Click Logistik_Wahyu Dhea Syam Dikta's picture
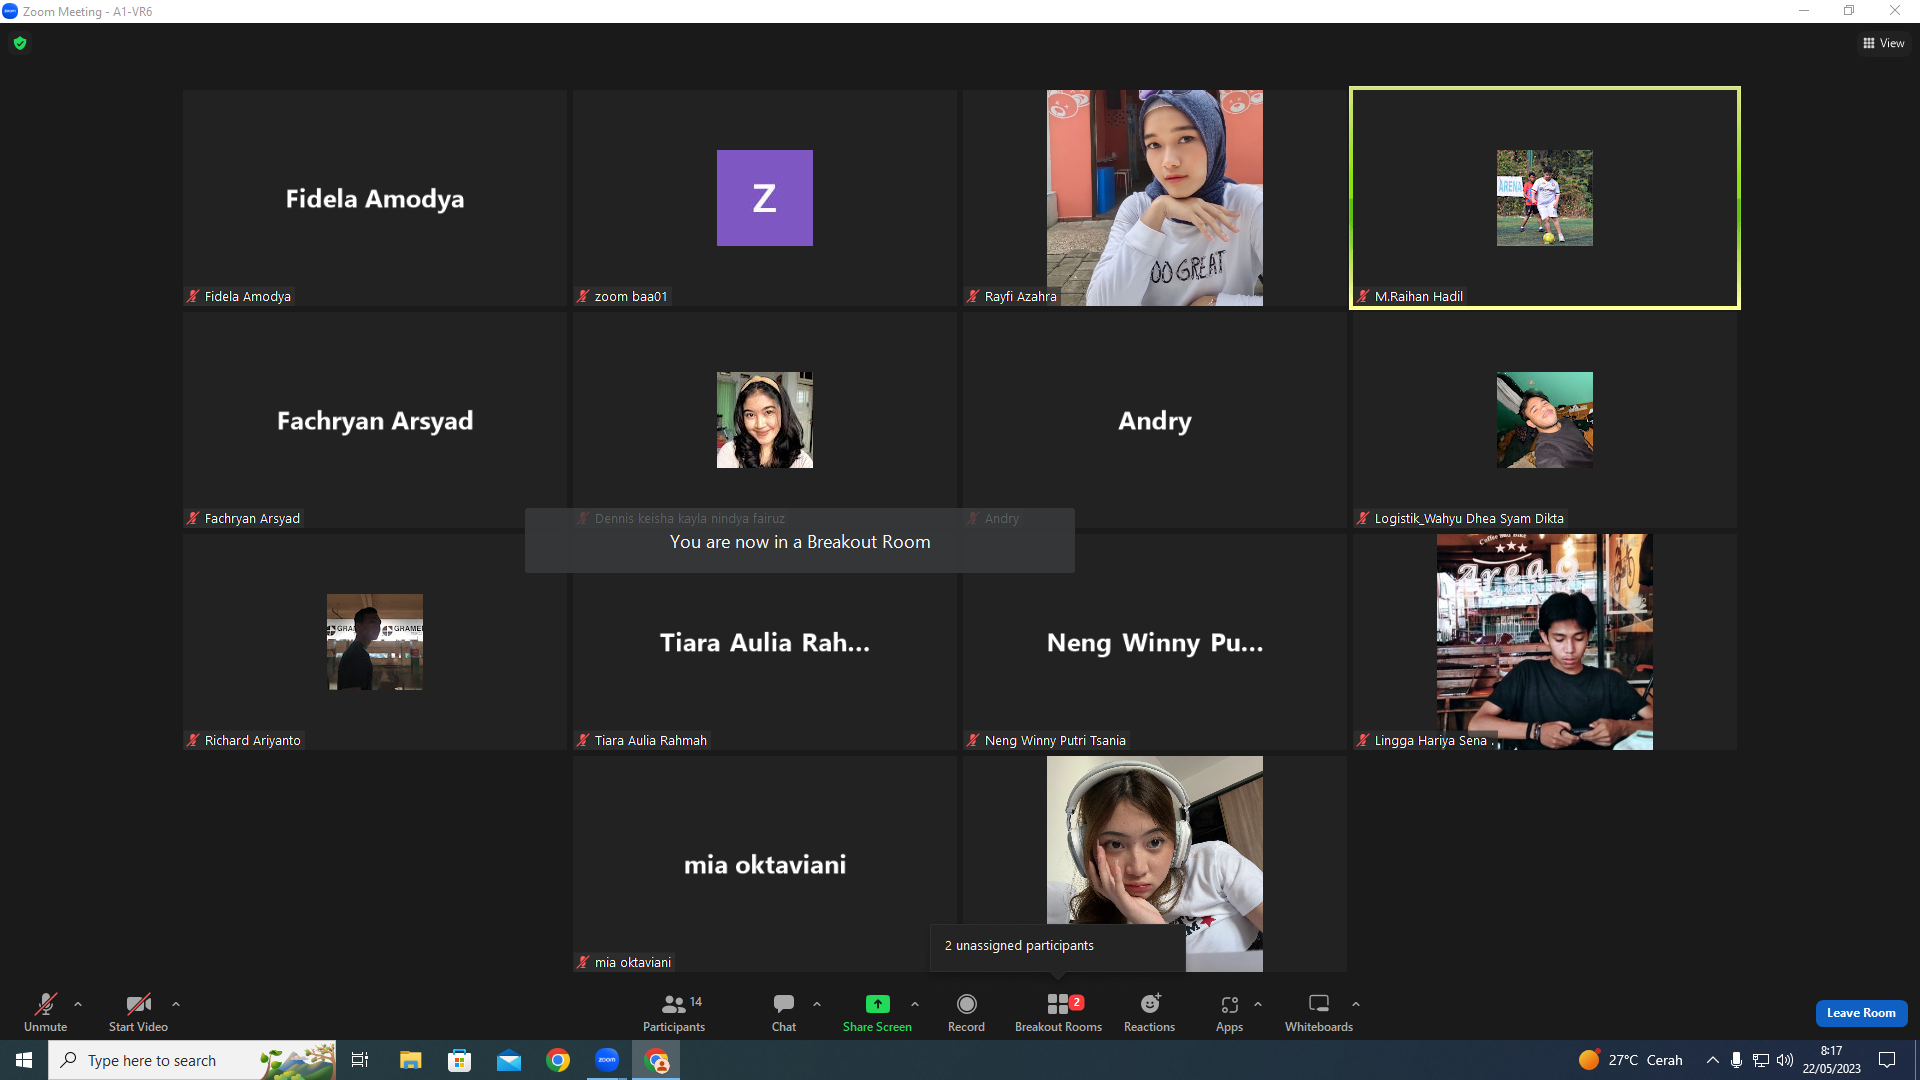 (x=1545, y=420)
